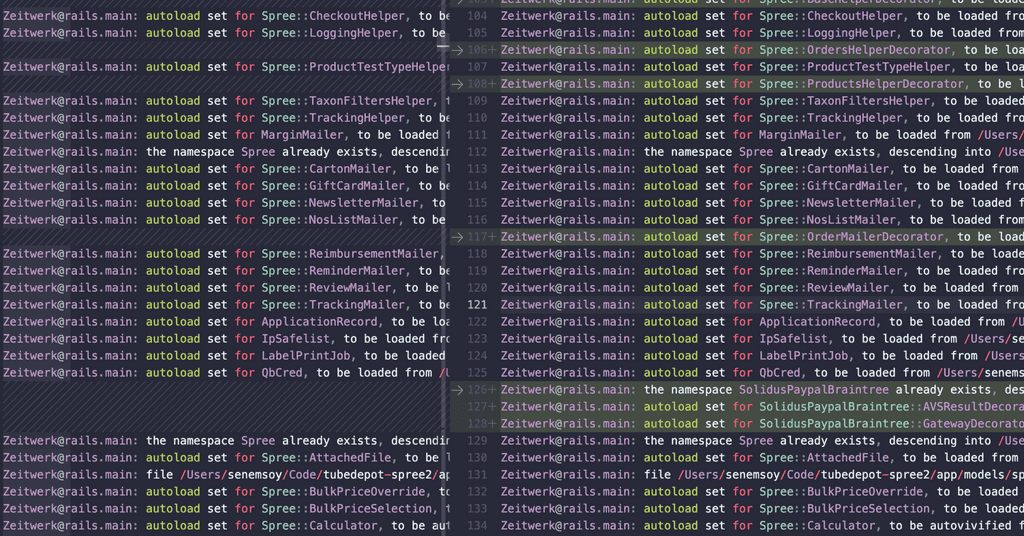Click MarginMailer row in right pane
Screen dimensions: 1024x536
click(x=762, y=135)
